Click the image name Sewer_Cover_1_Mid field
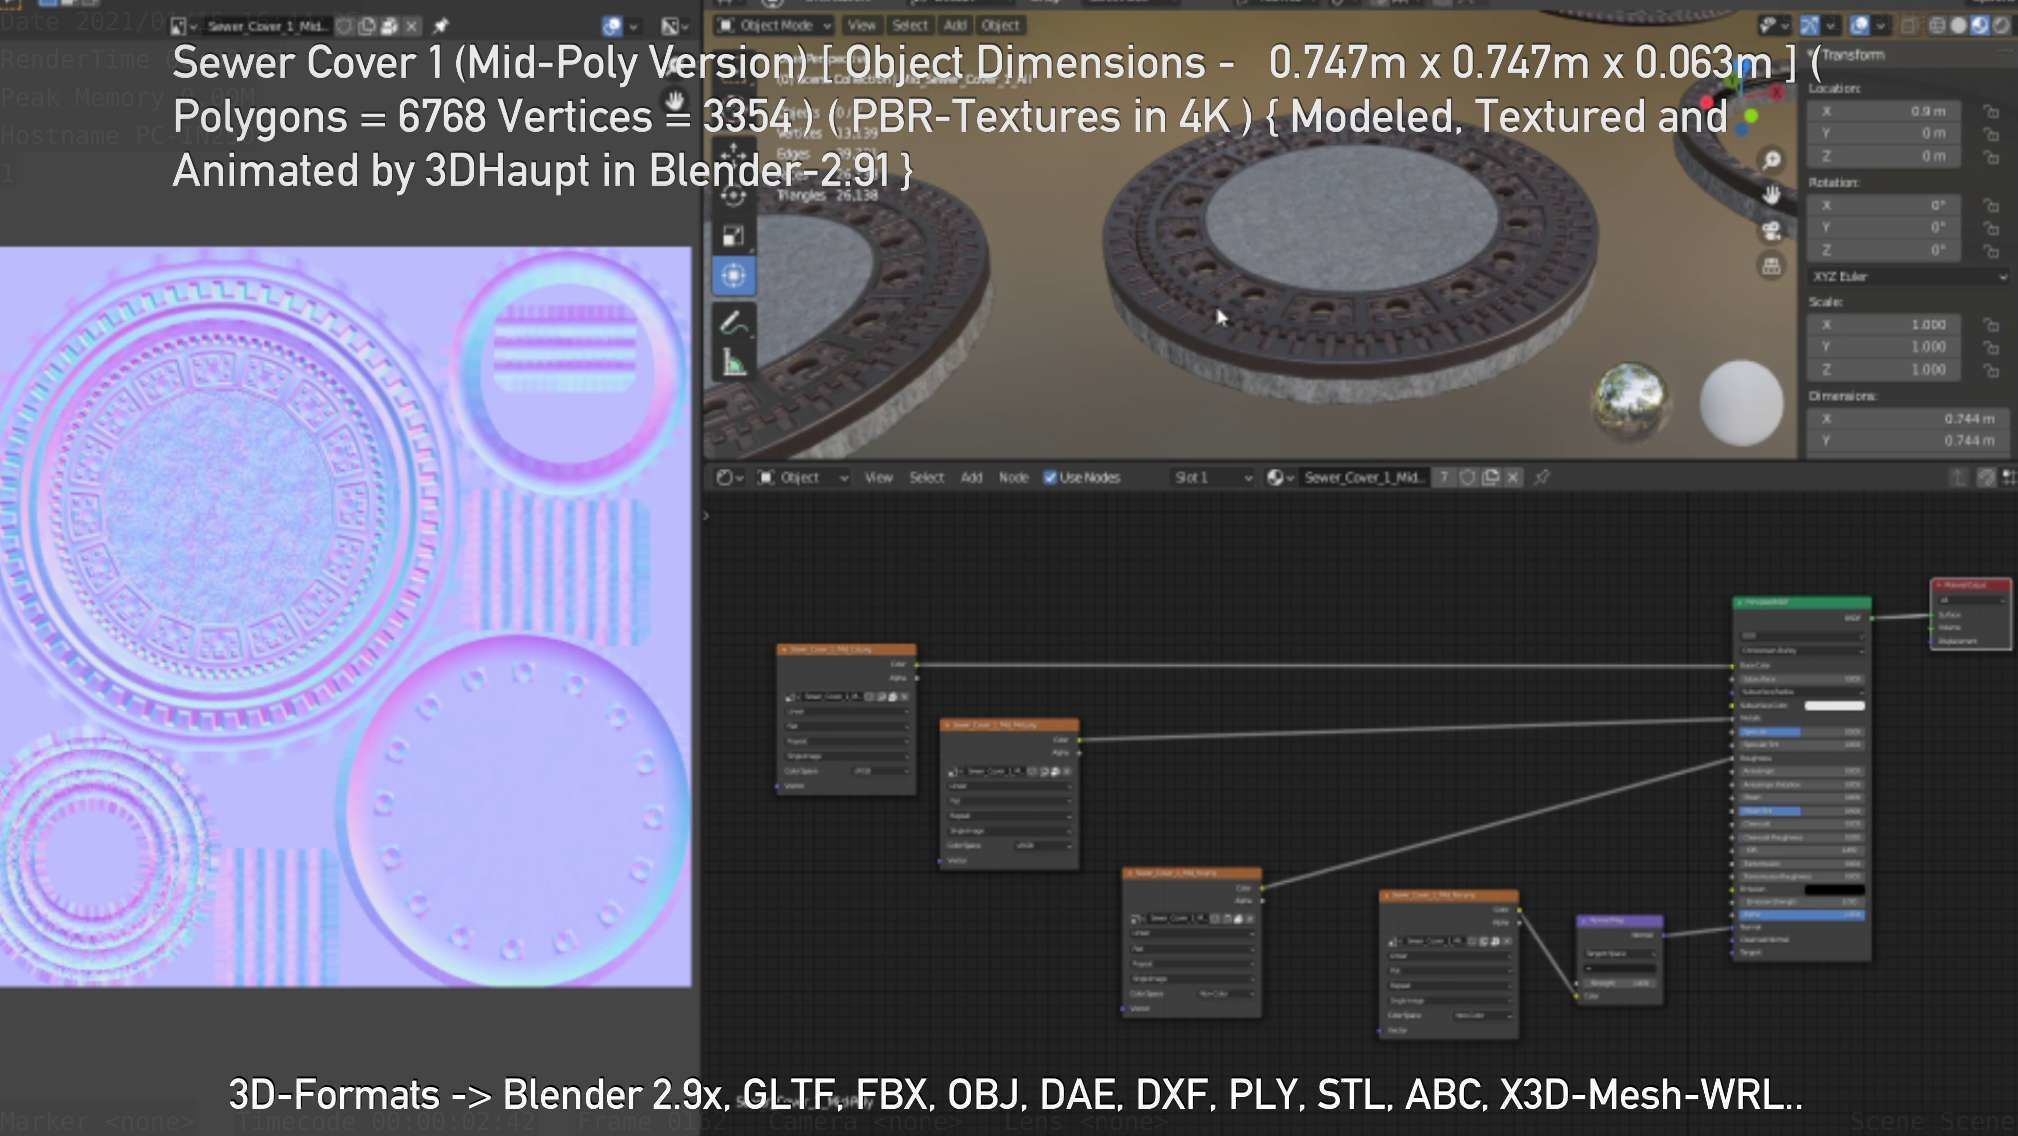The image size is (2018, 1136). [266, 26]
